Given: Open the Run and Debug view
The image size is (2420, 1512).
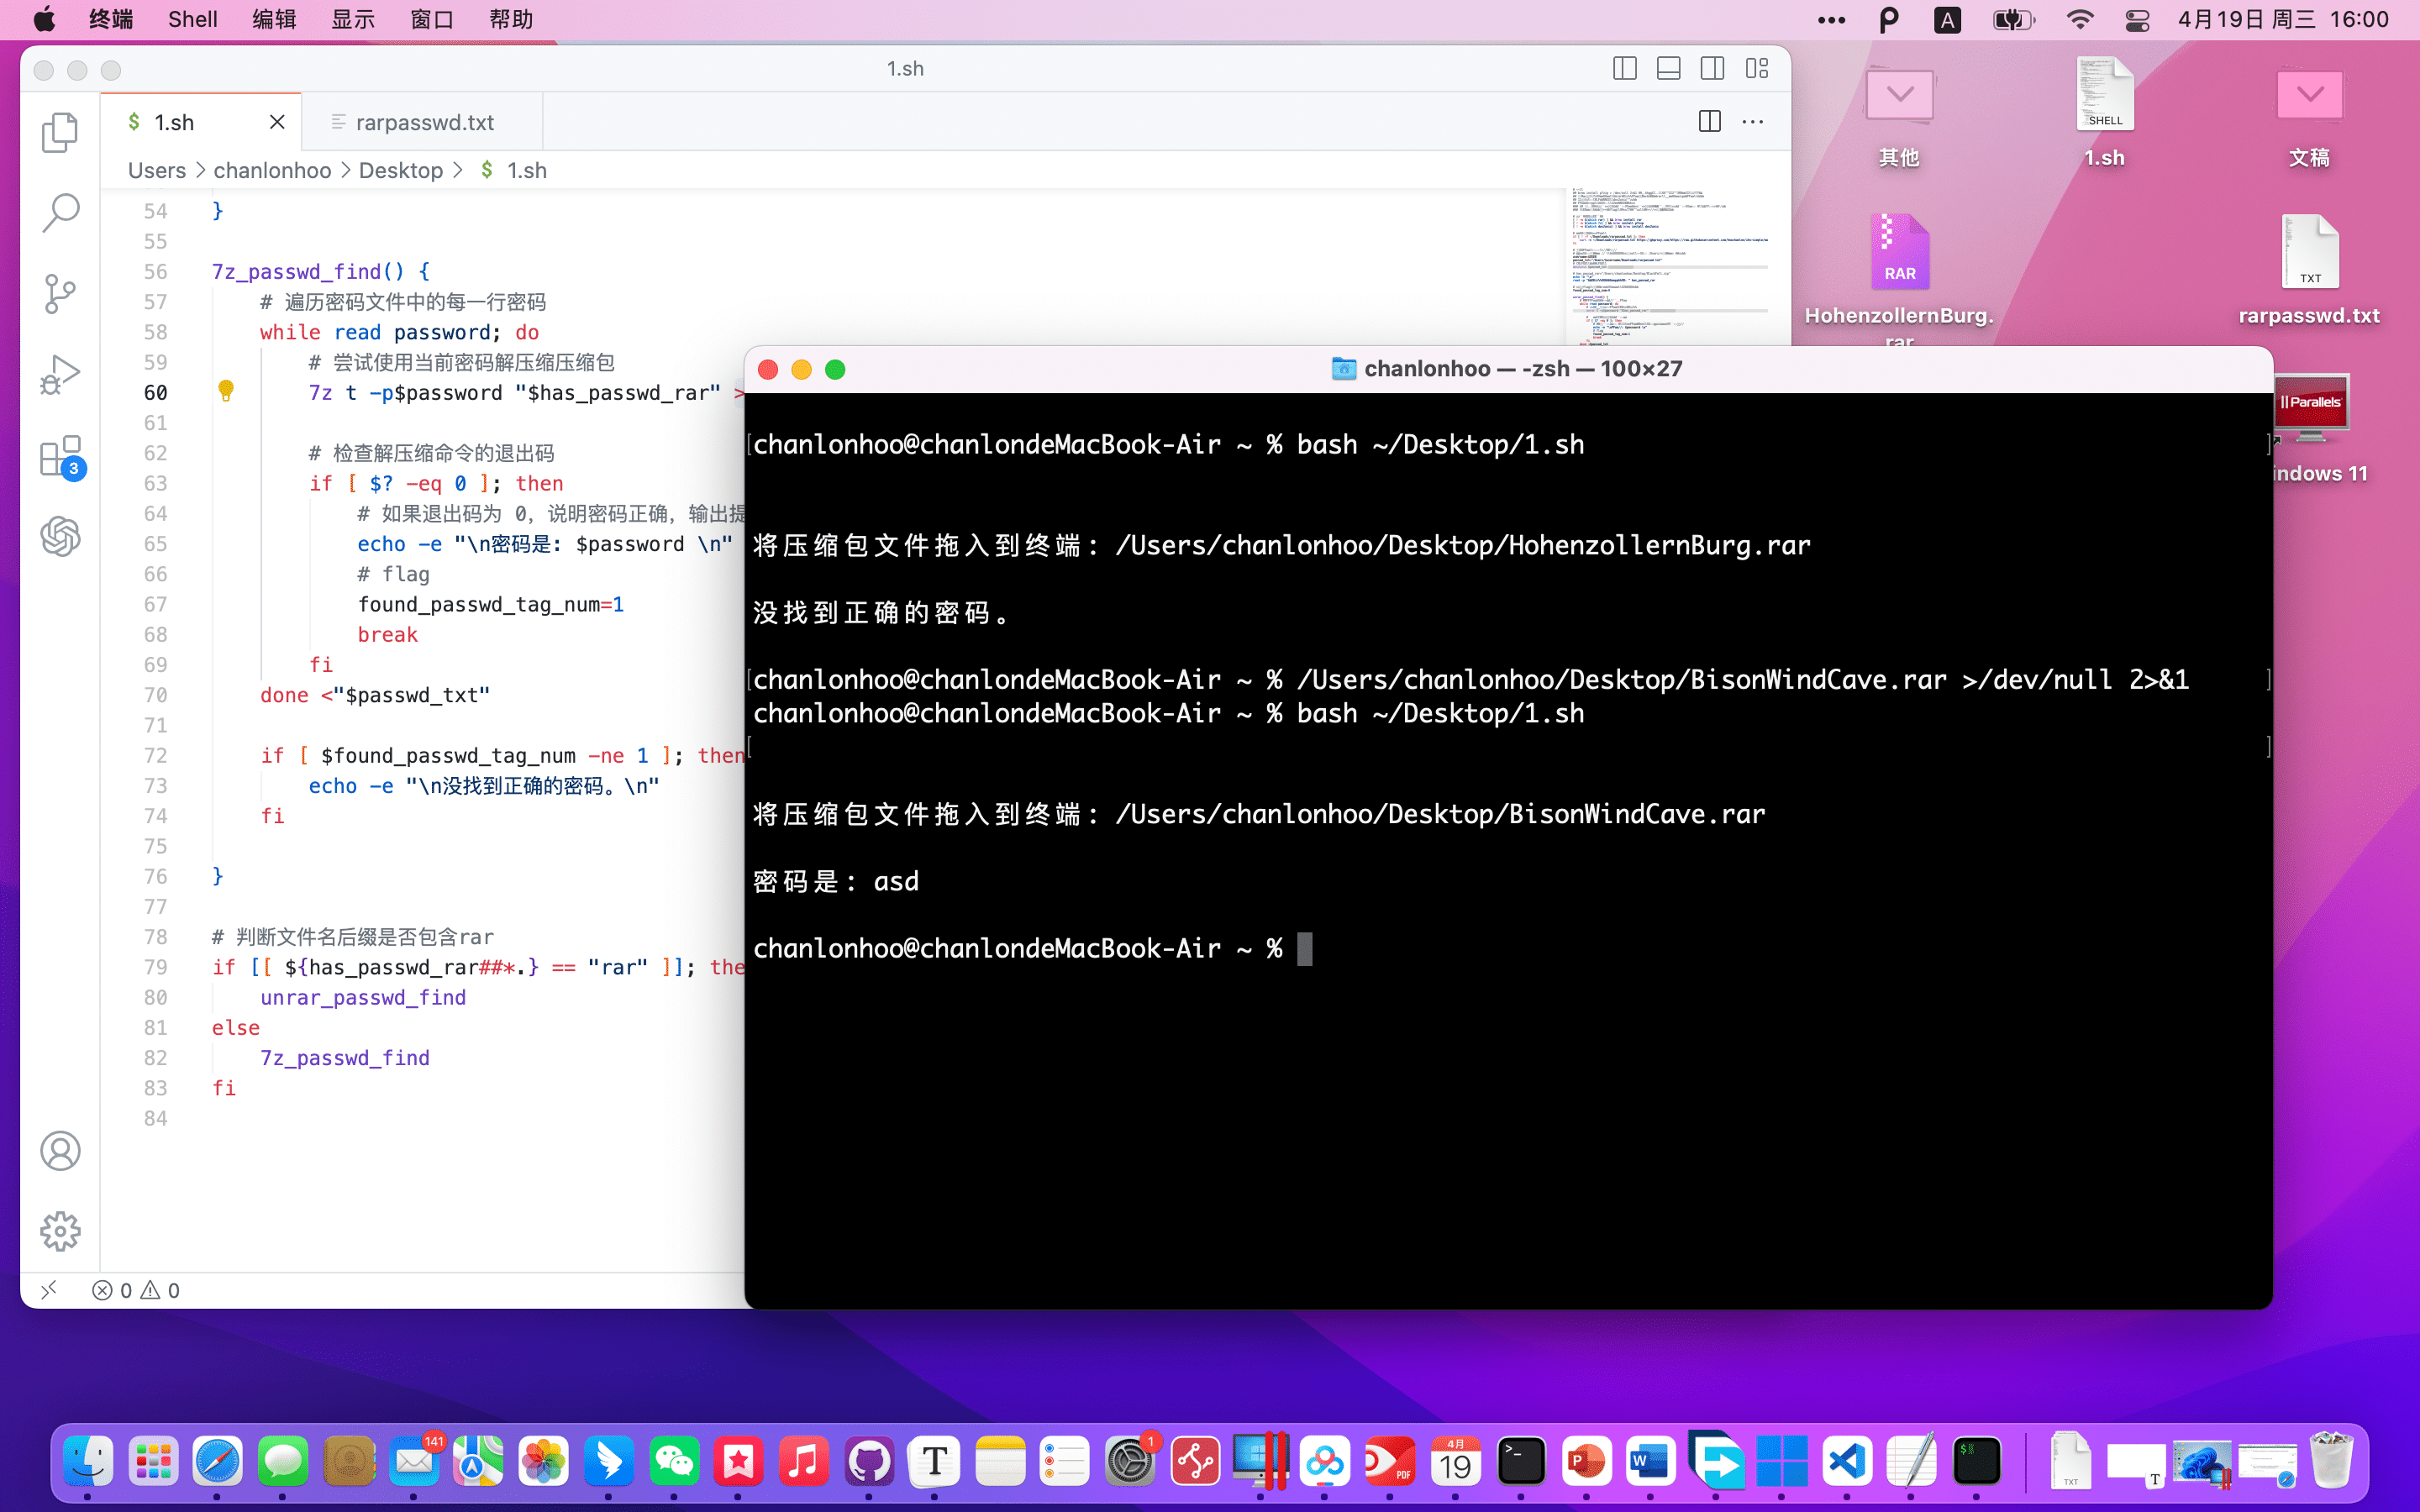Looking at the screenshot, I should coord(60,375).
